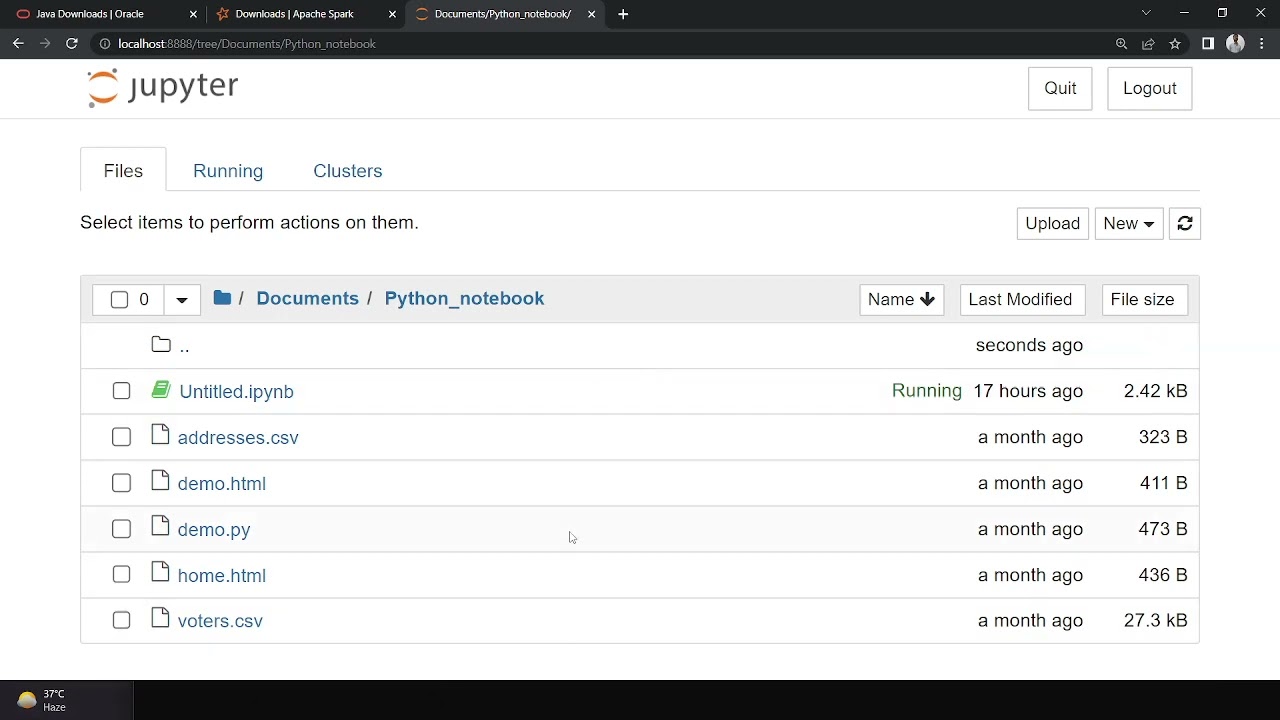This screenshot has height=720, width=1280.
Task: Click the forward navigation arrow in browser
Action: (x=45, y=44)
